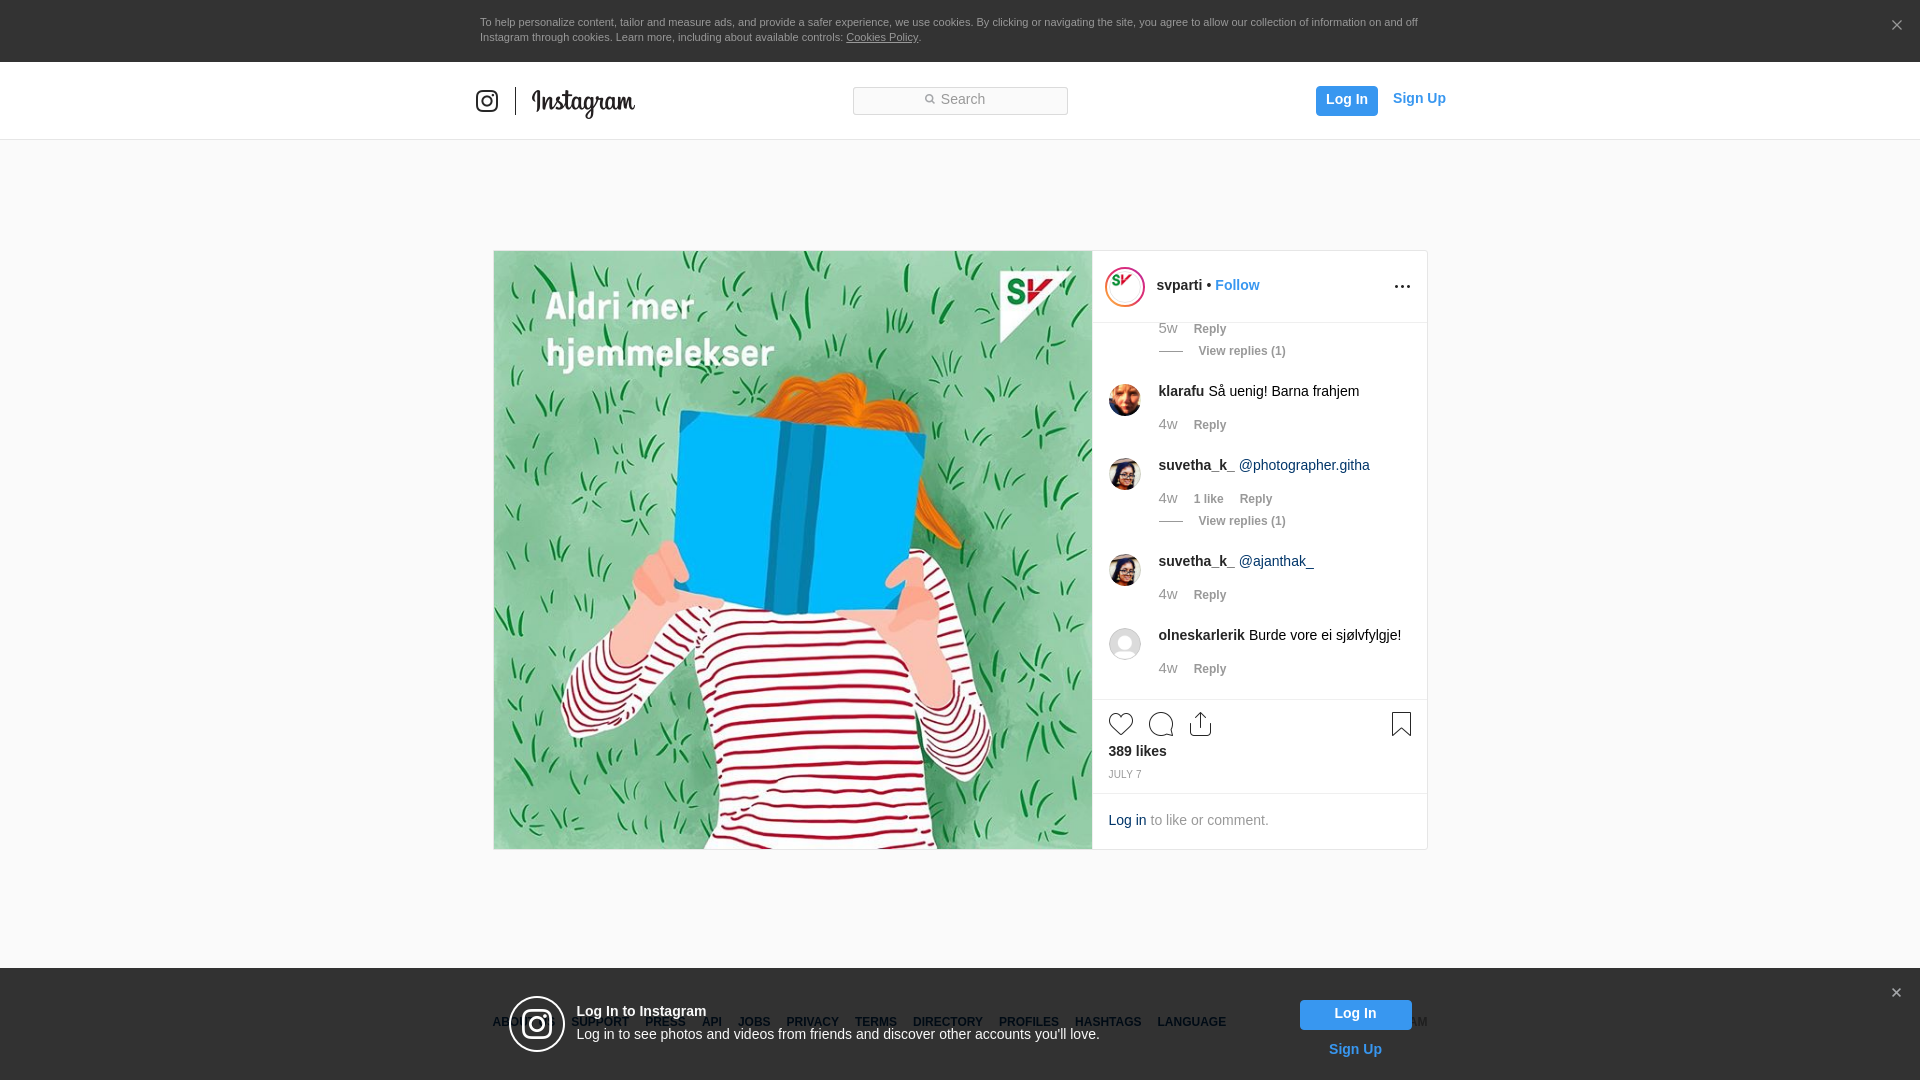The width and height of the screenshot is (1920, 1080).
Task: Open DIRECTORY footer link
Action: [948, 1022]
